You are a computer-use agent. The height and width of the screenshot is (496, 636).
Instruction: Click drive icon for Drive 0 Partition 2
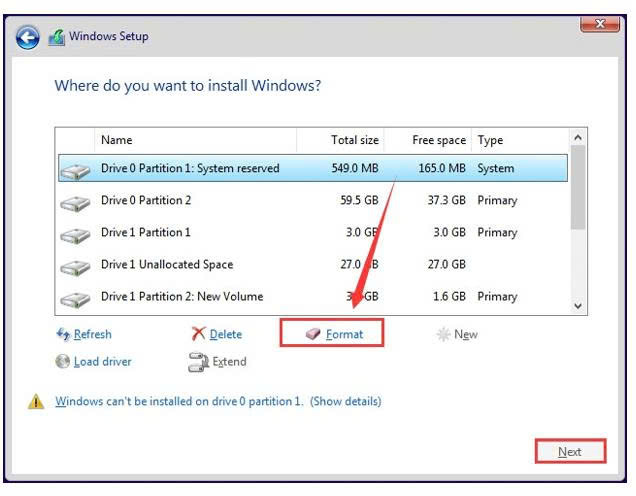pyautogui.click(x=75, y=203)
